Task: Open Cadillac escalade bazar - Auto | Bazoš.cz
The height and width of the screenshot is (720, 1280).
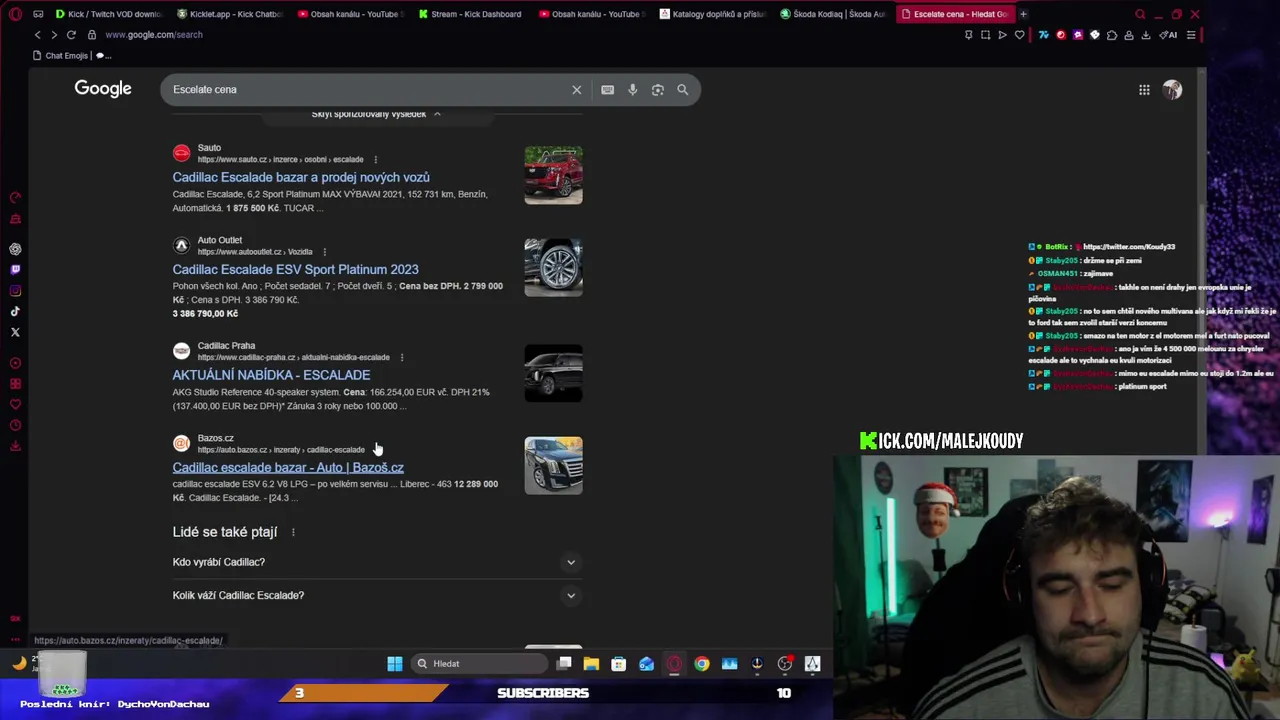Action: click(x=288, y=467)
